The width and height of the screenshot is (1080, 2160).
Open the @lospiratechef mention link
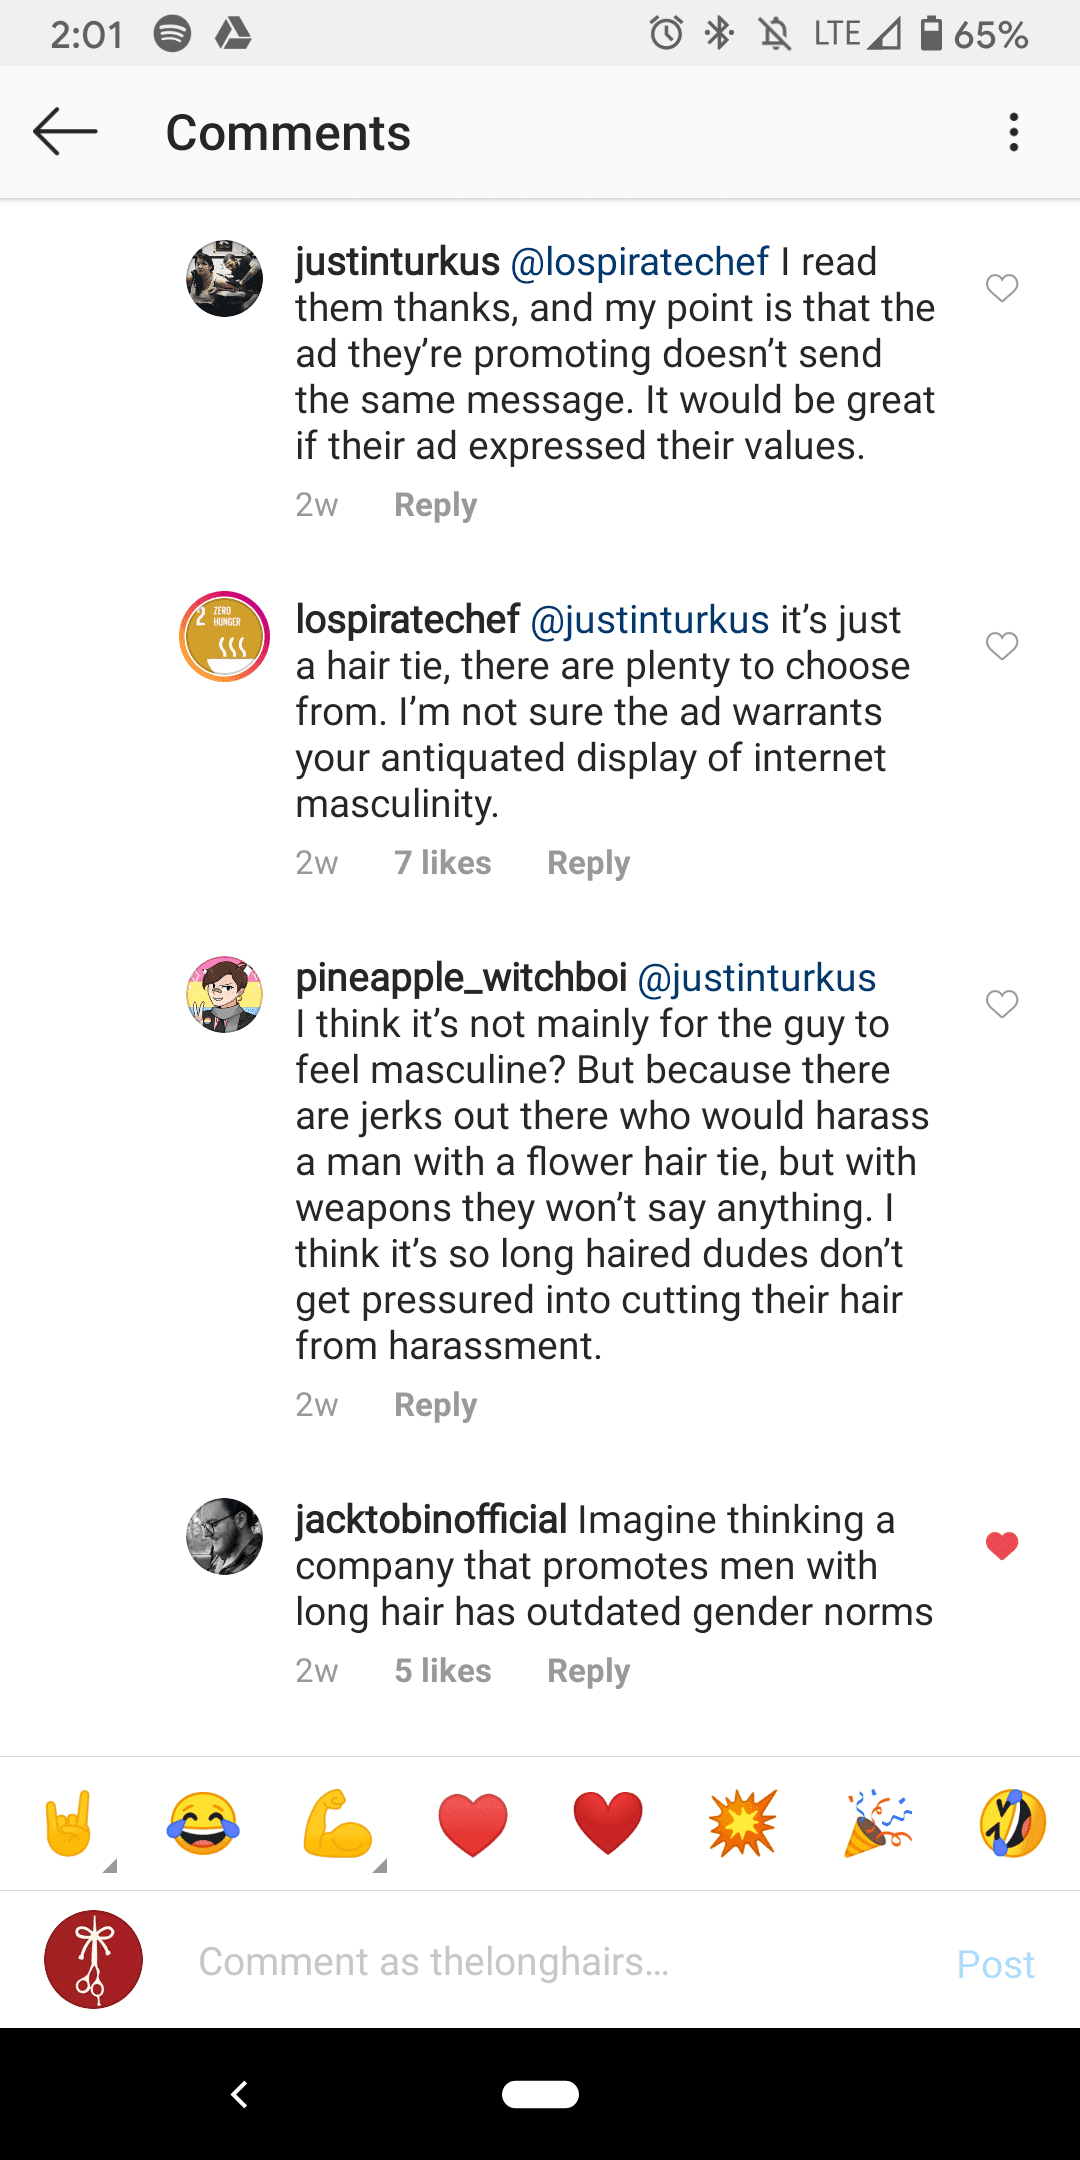640,262
